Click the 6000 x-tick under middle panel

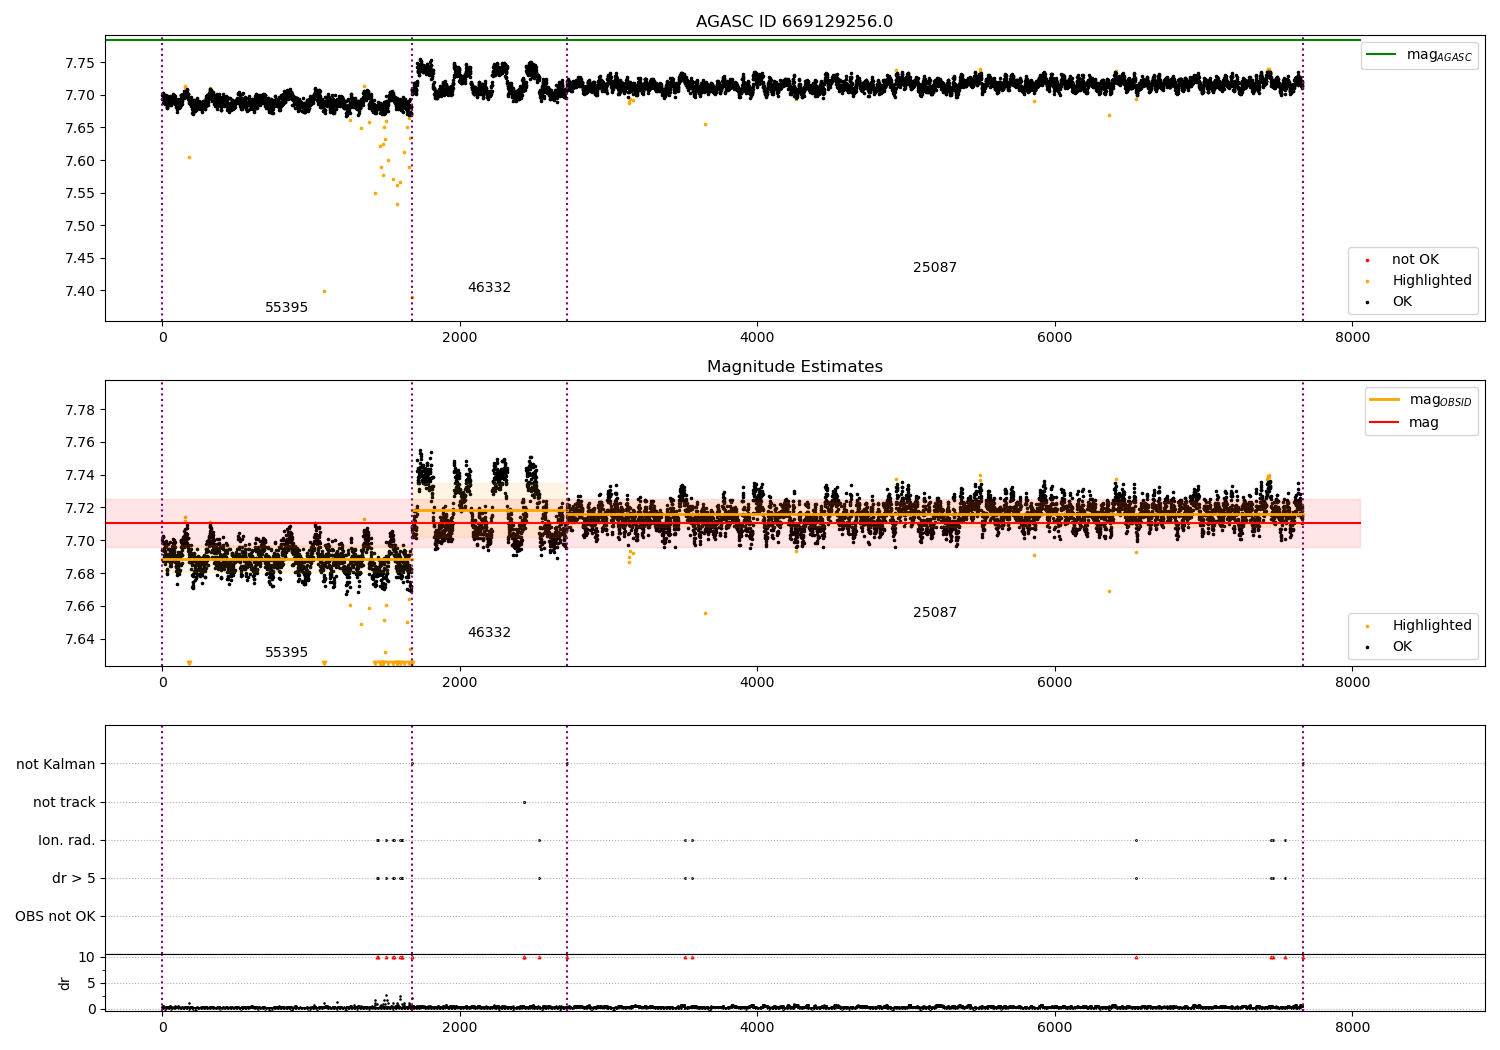1055,683
